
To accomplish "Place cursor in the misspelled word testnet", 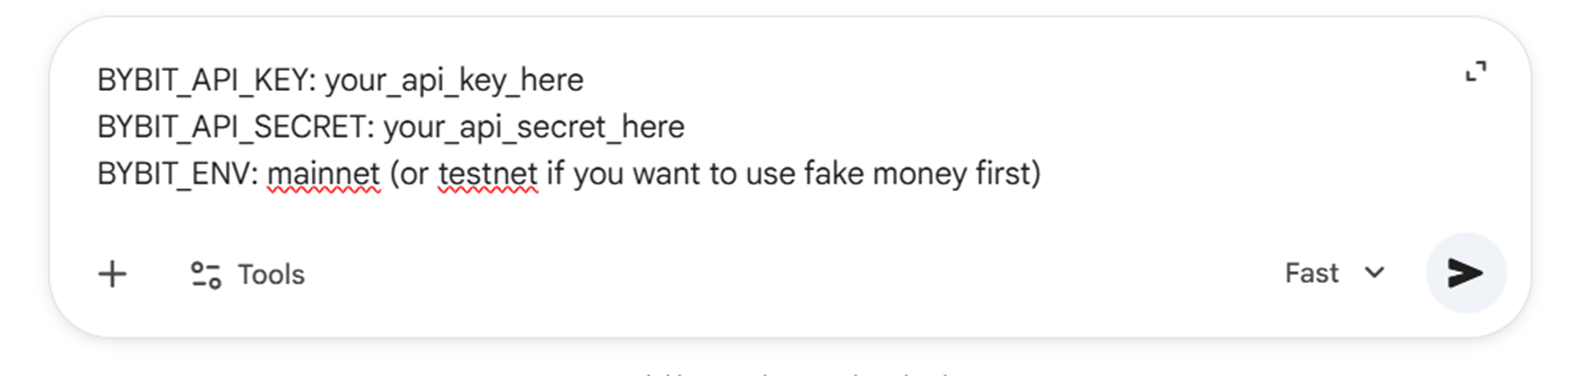I will pyautogui.click(x=488, y=174).
